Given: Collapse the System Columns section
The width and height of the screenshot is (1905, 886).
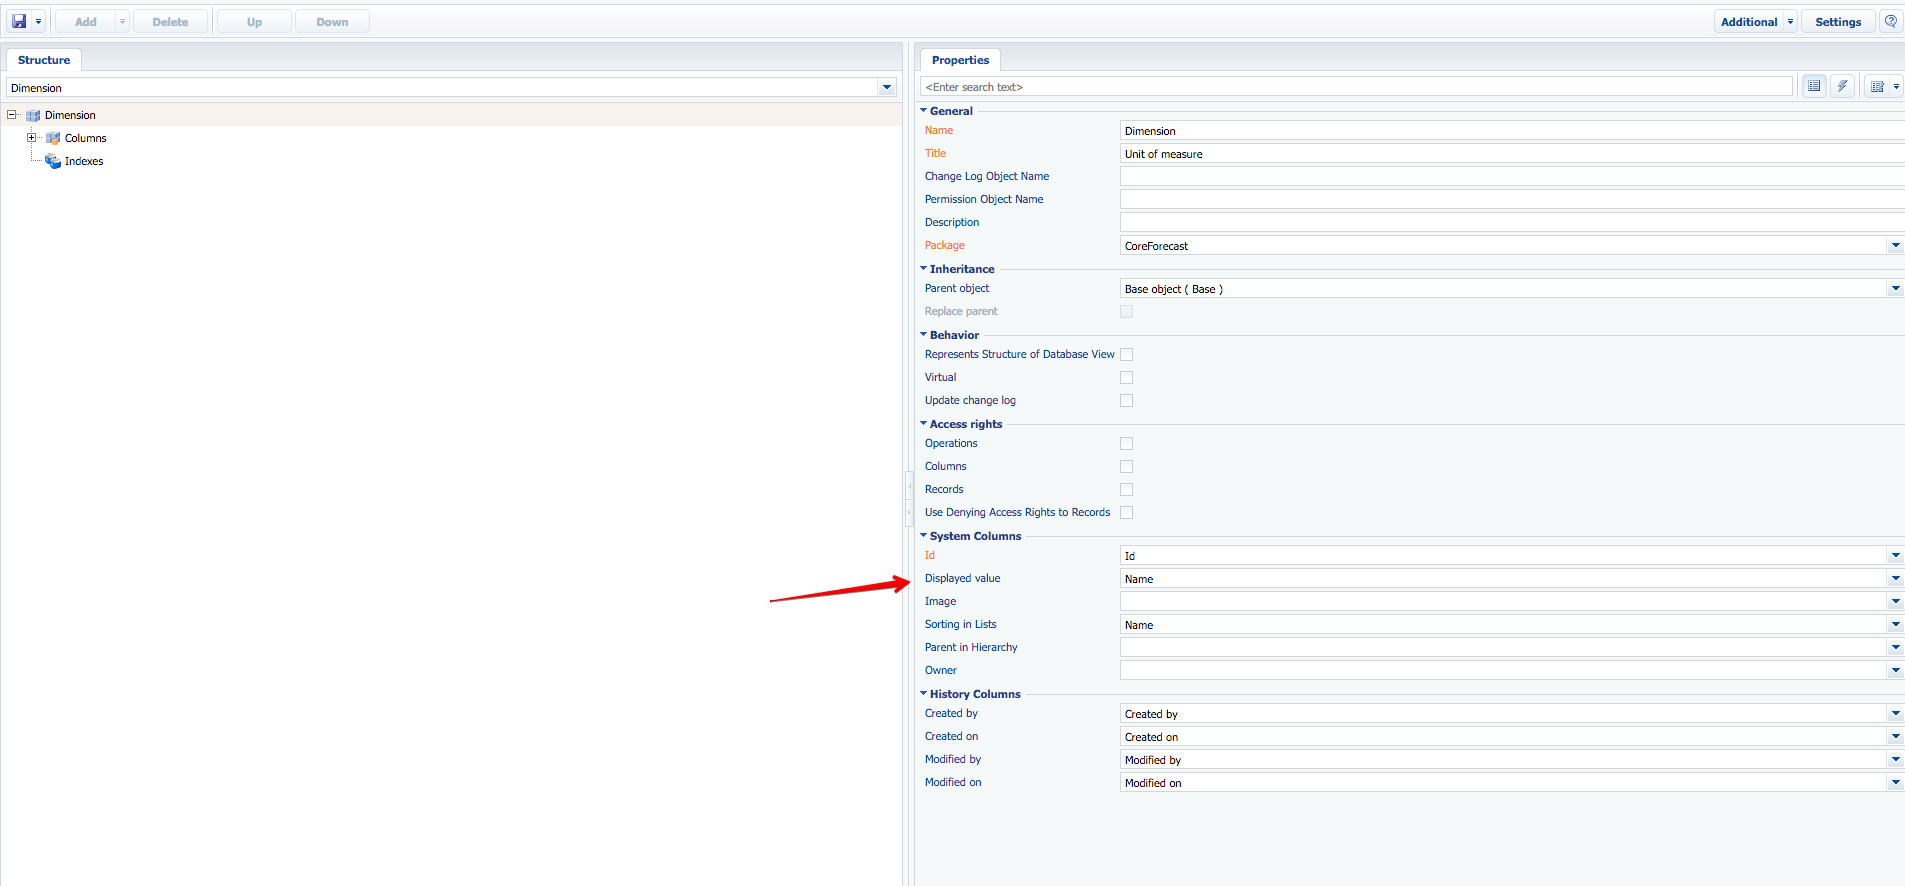Looking at the screenshot, I should [x=924, y=536].
